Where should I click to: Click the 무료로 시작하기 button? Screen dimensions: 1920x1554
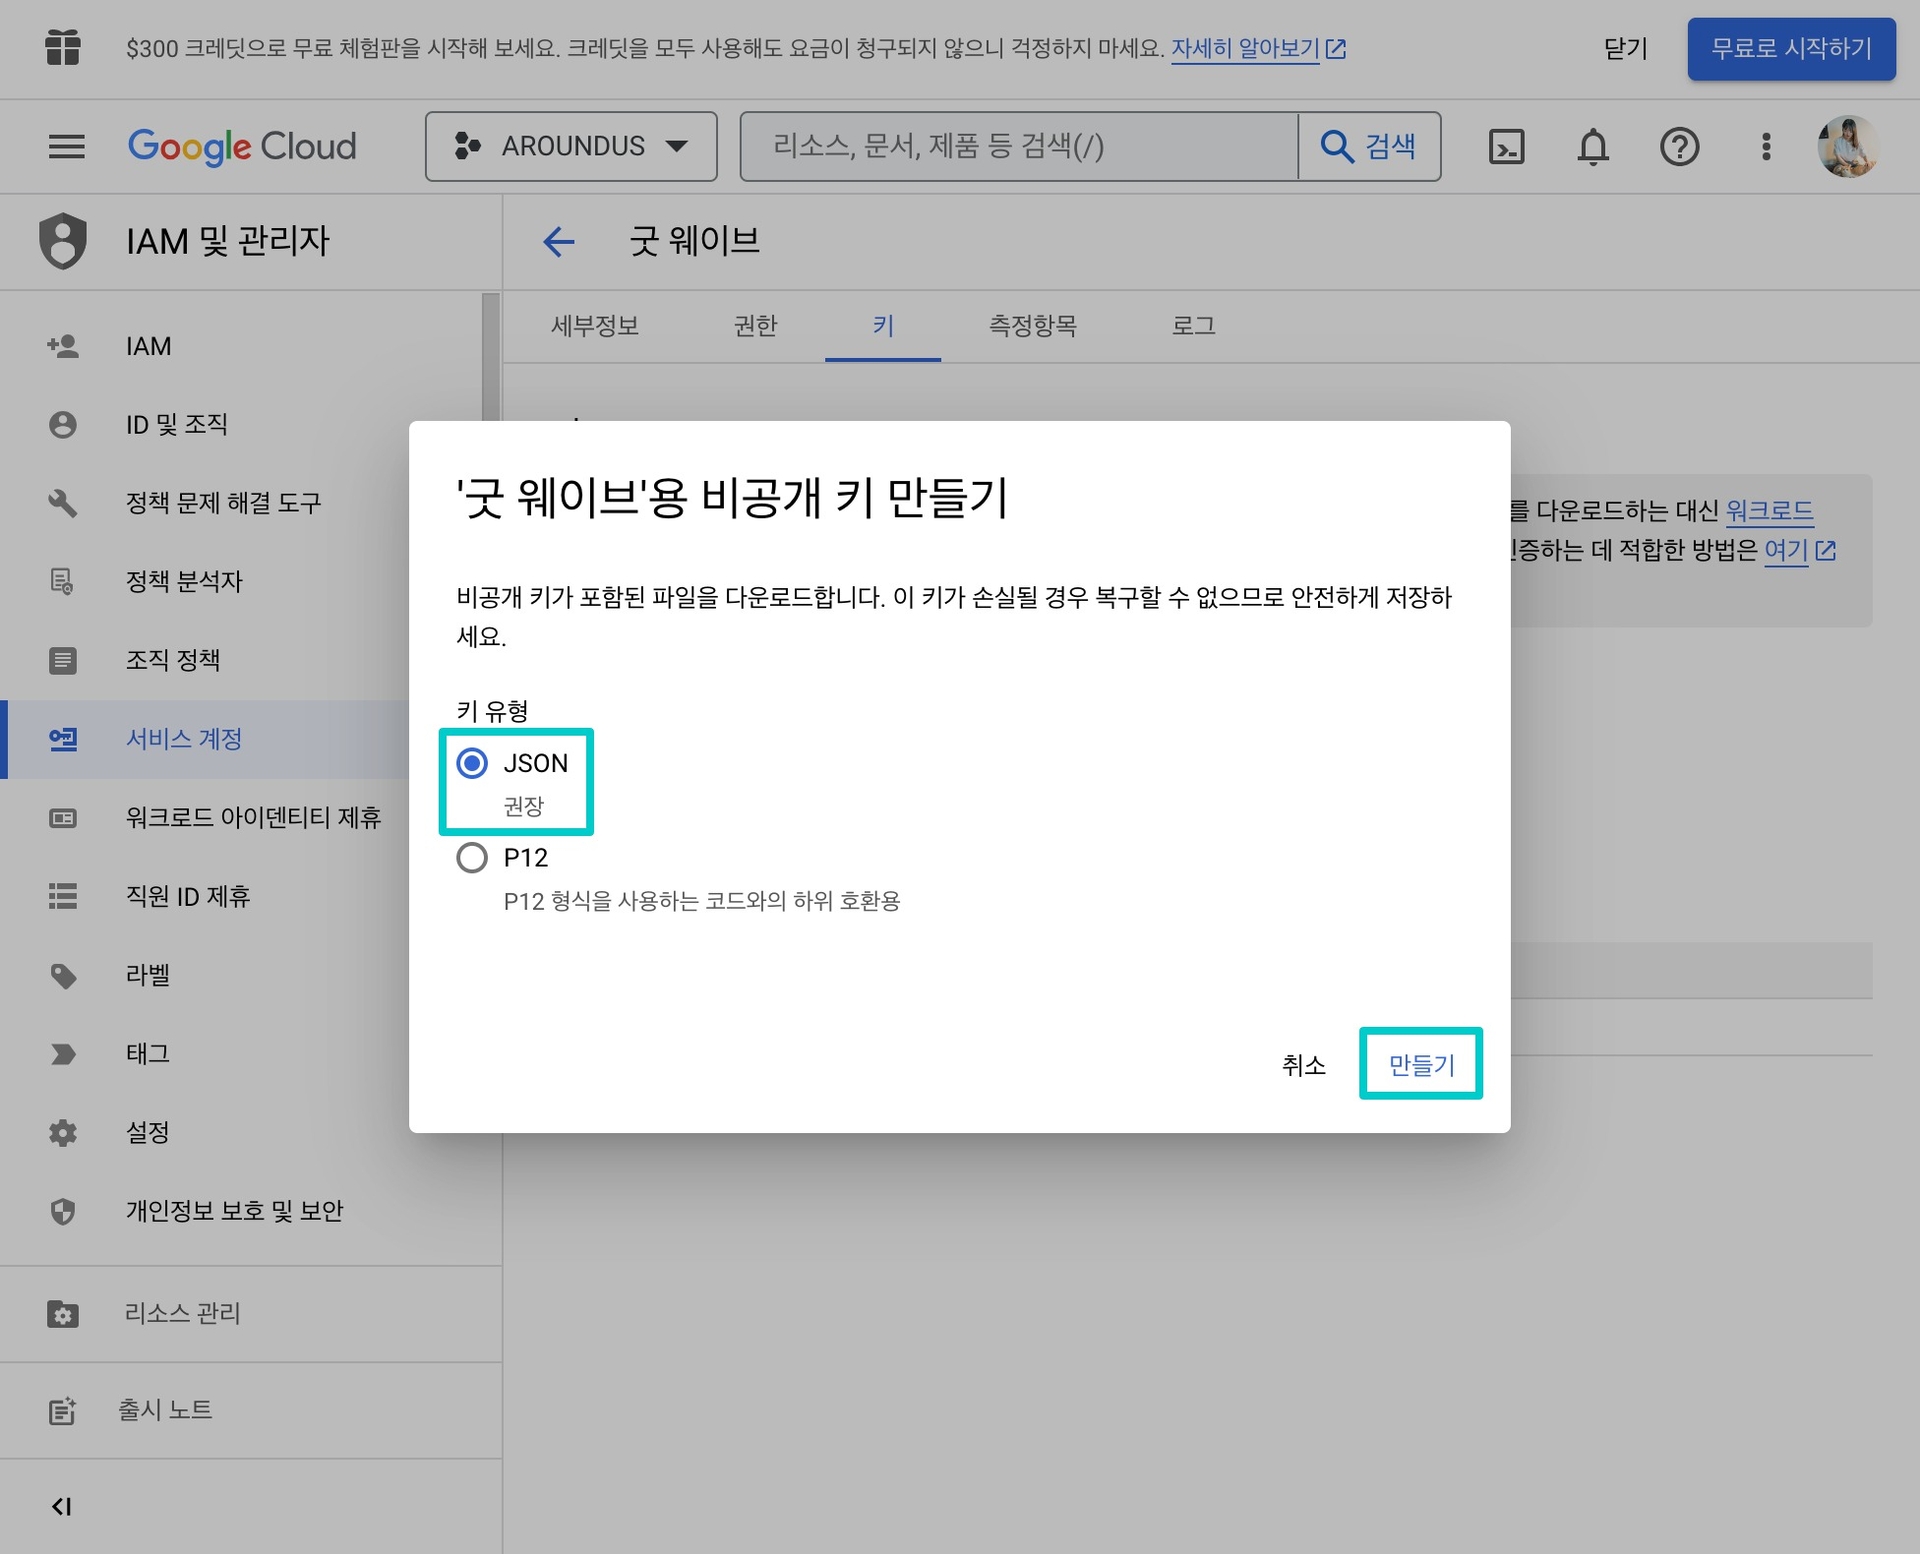coord(1790,48)
